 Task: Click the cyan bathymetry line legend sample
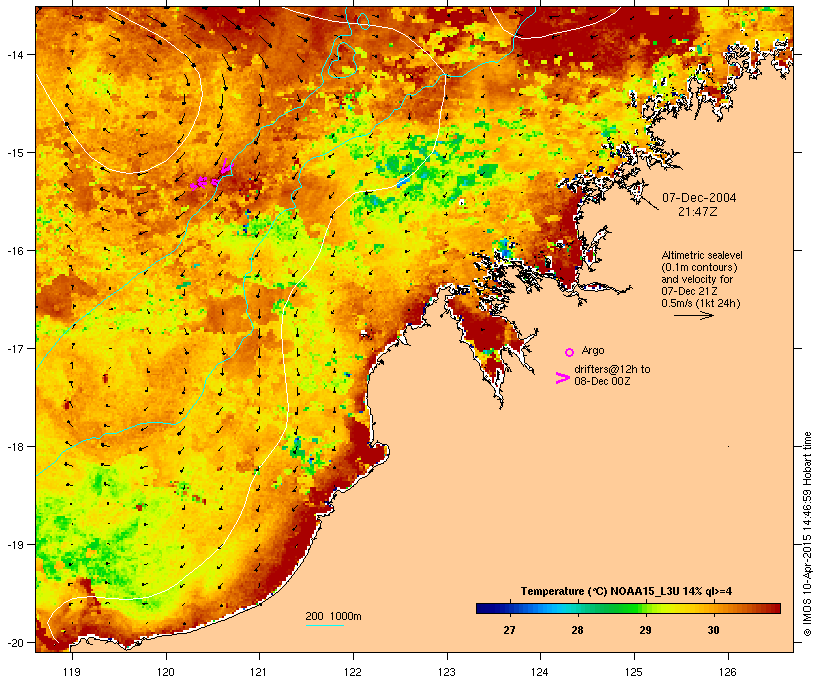(x=325, y=625)
